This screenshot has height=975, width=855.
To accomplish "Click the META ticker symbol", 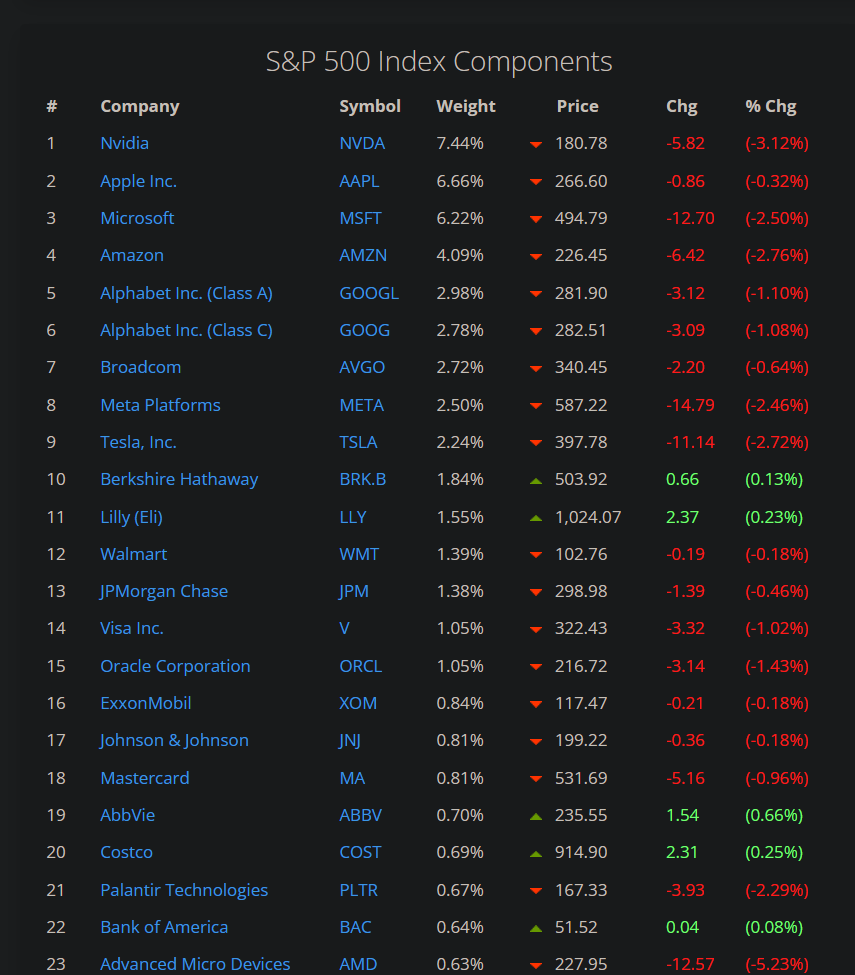I will (x=361, y=405).
